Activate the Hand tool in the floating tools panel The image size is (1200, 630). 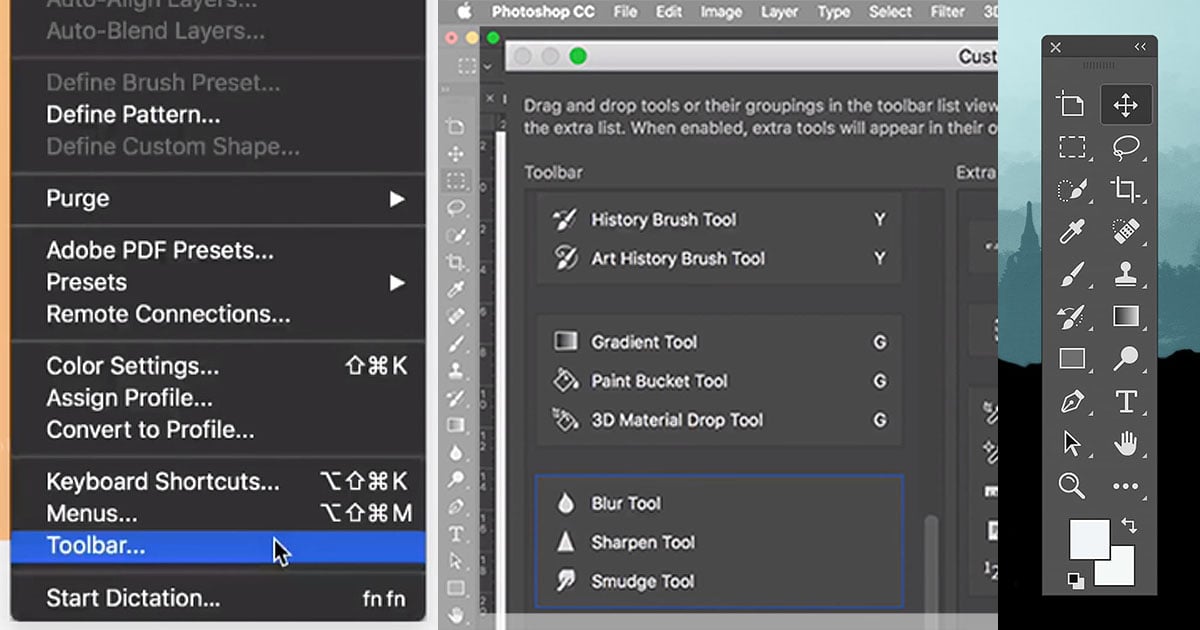tap(1126, 443)
